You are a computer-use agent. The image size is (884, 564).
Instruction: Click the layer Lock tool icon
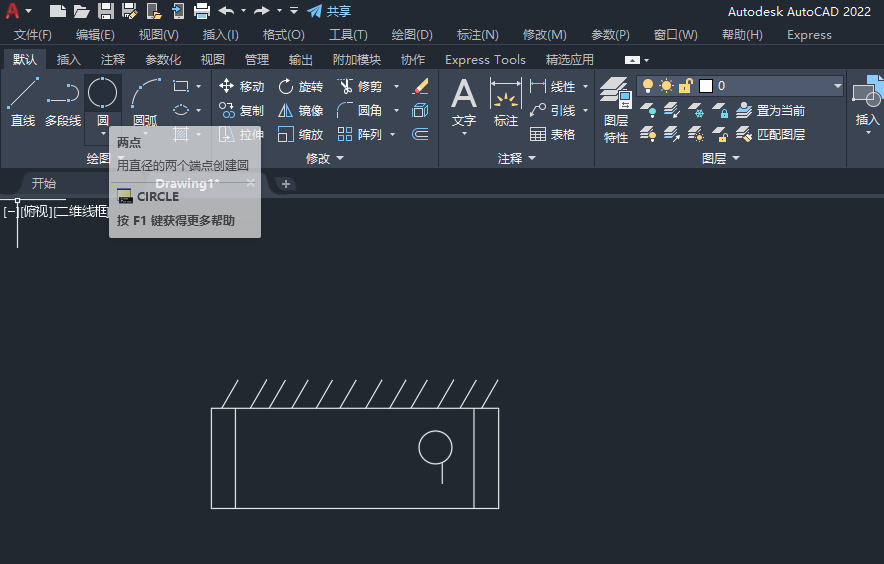(x=720, y=111)
